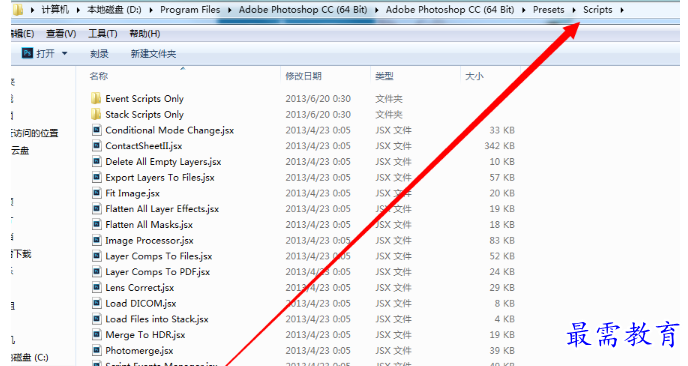This screenshot has height=366, width=688.
Task: Go to 本地磁盘 (D:) in the address path
Action: pyautogui.click(x=114, y=10)
